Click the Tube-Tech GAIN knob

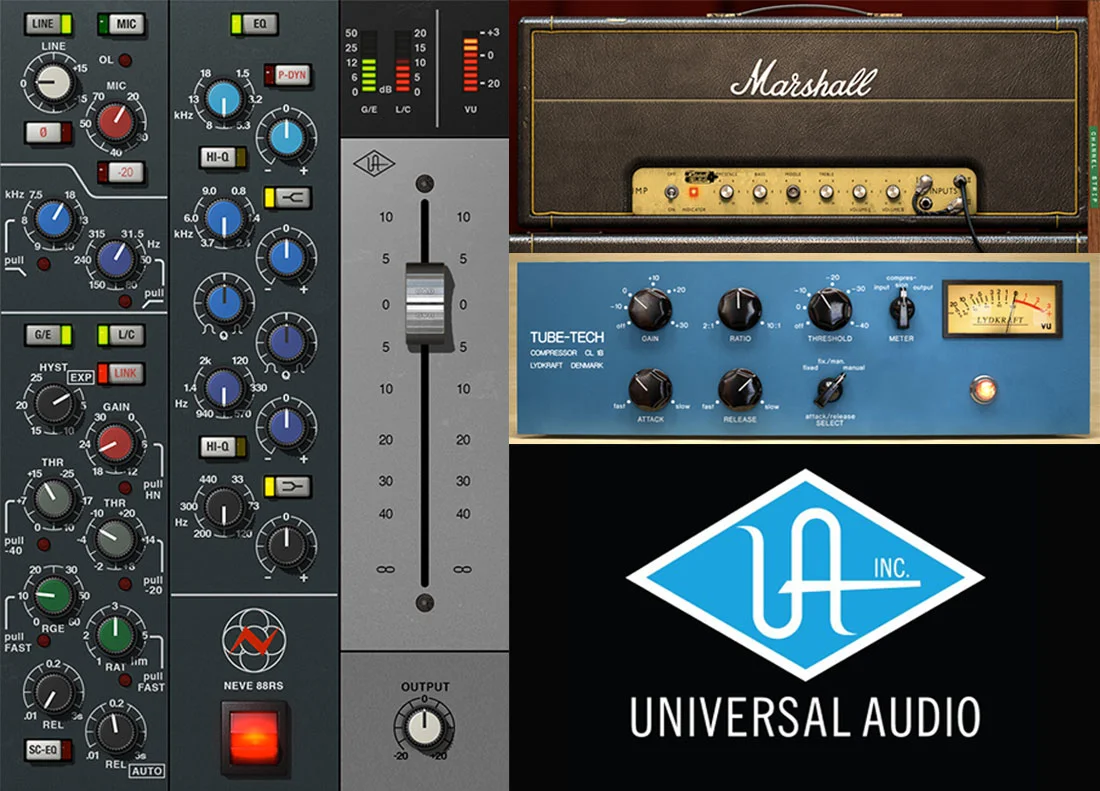(x=649, y=309)
